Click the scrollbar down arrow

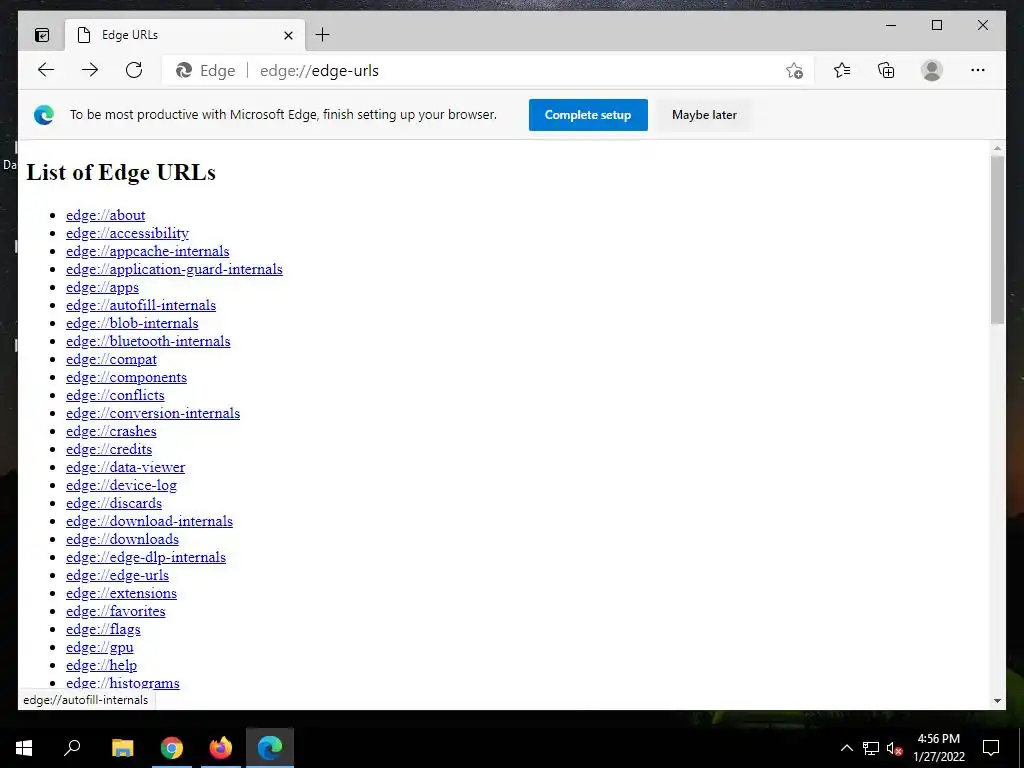(x=997, y=701)
